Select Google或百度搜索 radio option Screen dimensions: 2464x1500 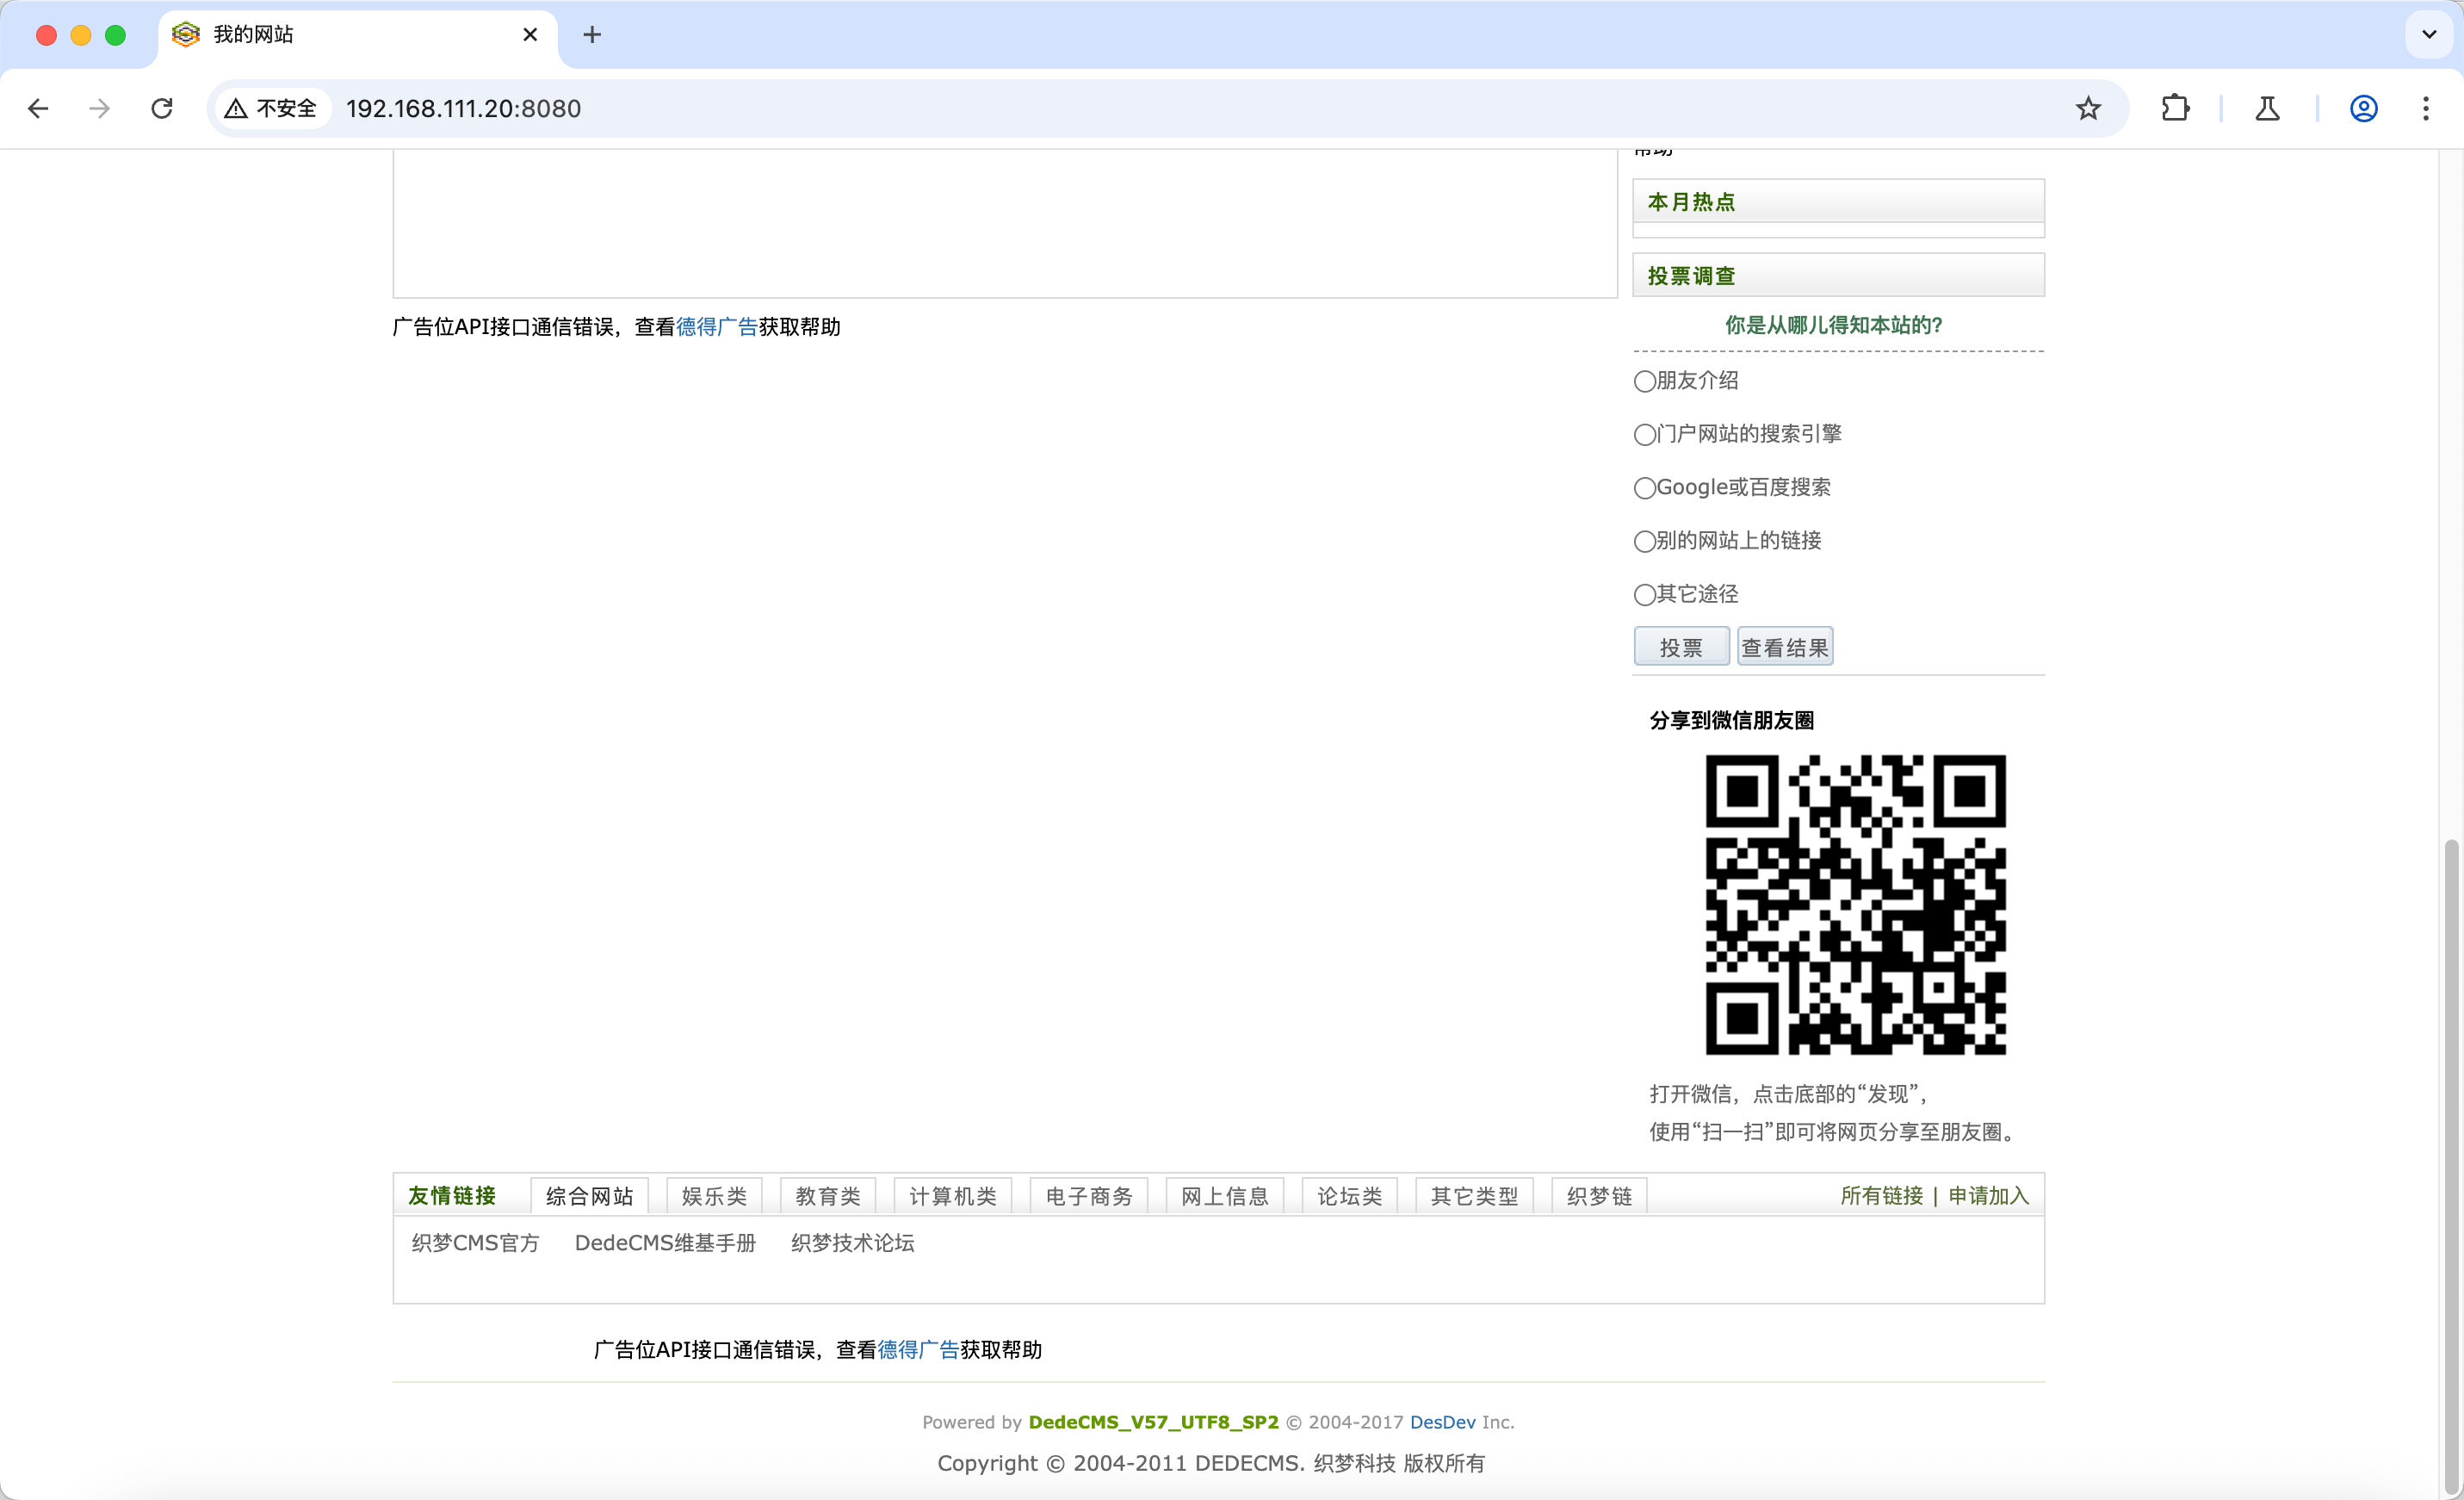point(1644,488)
